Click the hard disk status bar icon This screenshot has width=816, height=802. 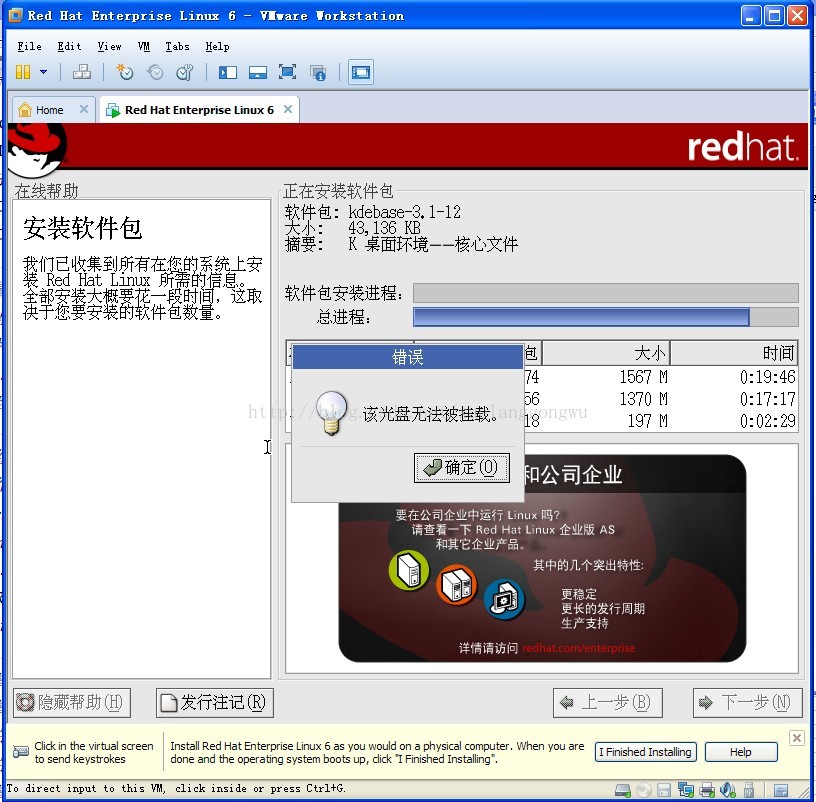tap(622, 791)
